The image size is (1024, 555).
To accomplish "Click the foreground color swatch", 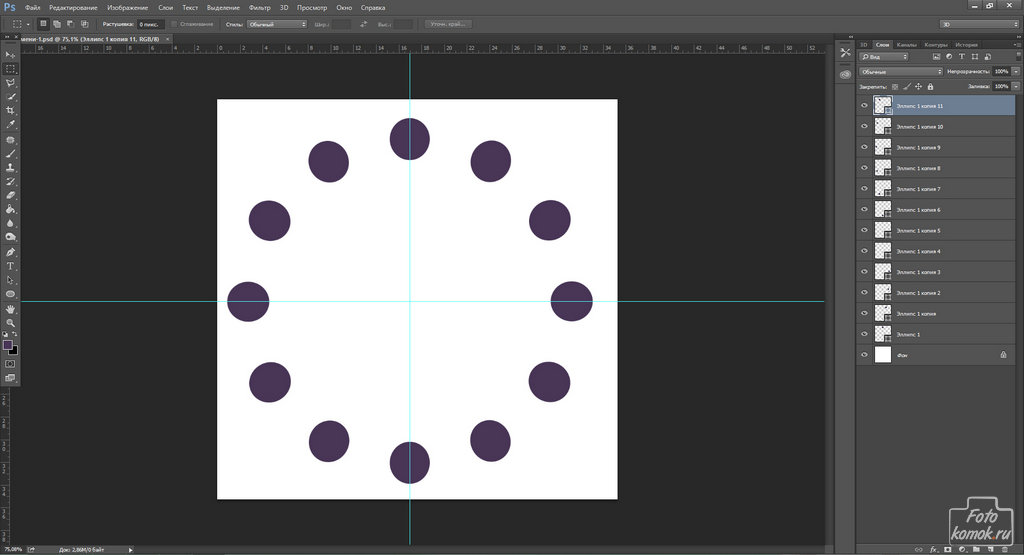I will [8, 344].
